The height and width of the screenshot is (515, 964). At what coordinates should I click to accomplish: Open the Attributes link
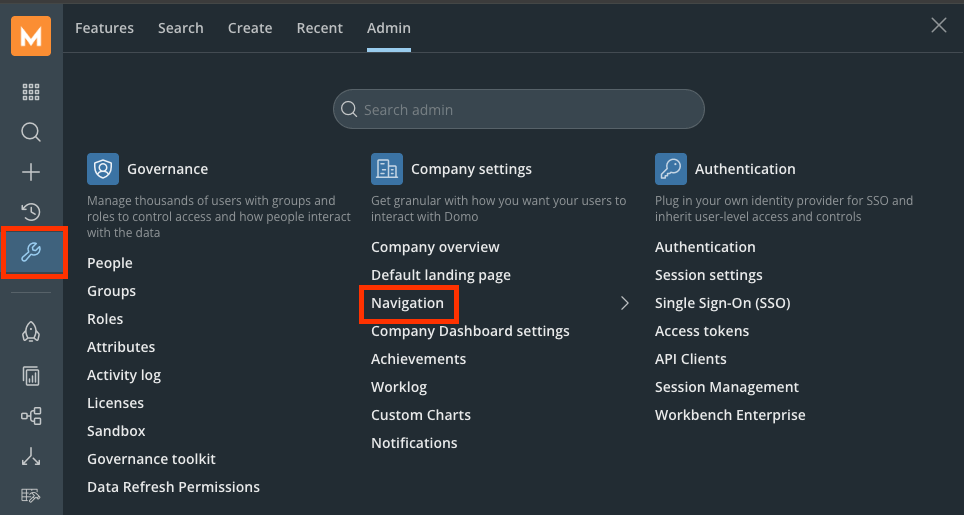coord(121,347)
